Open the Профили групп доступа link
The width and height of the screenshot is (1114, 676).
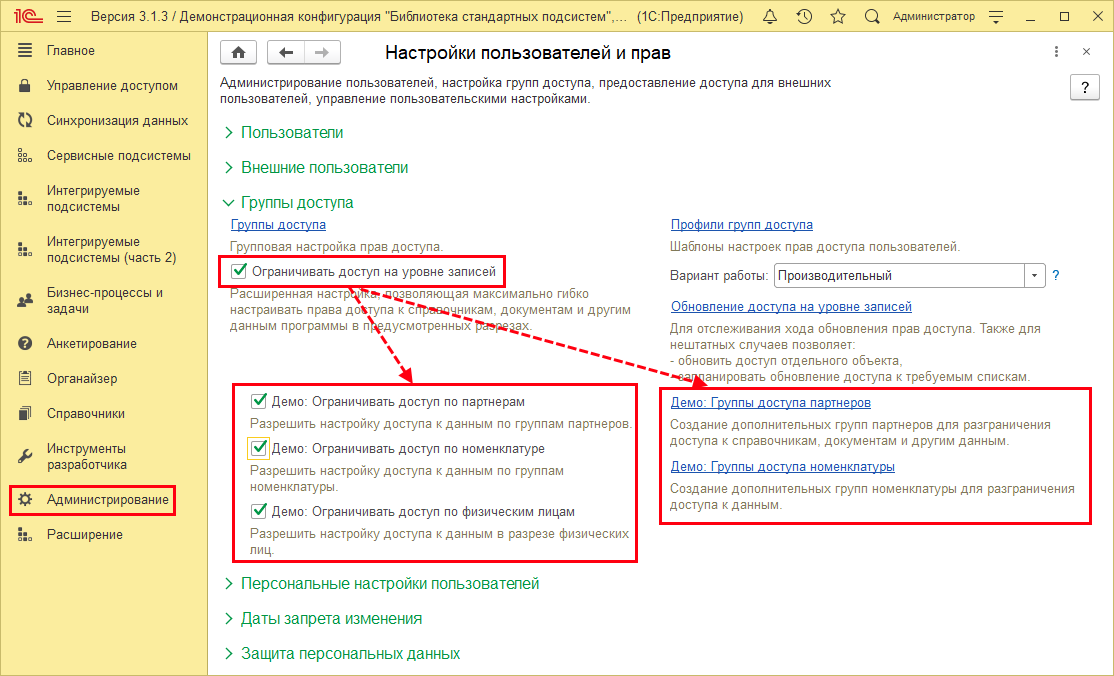coord(742,225)
